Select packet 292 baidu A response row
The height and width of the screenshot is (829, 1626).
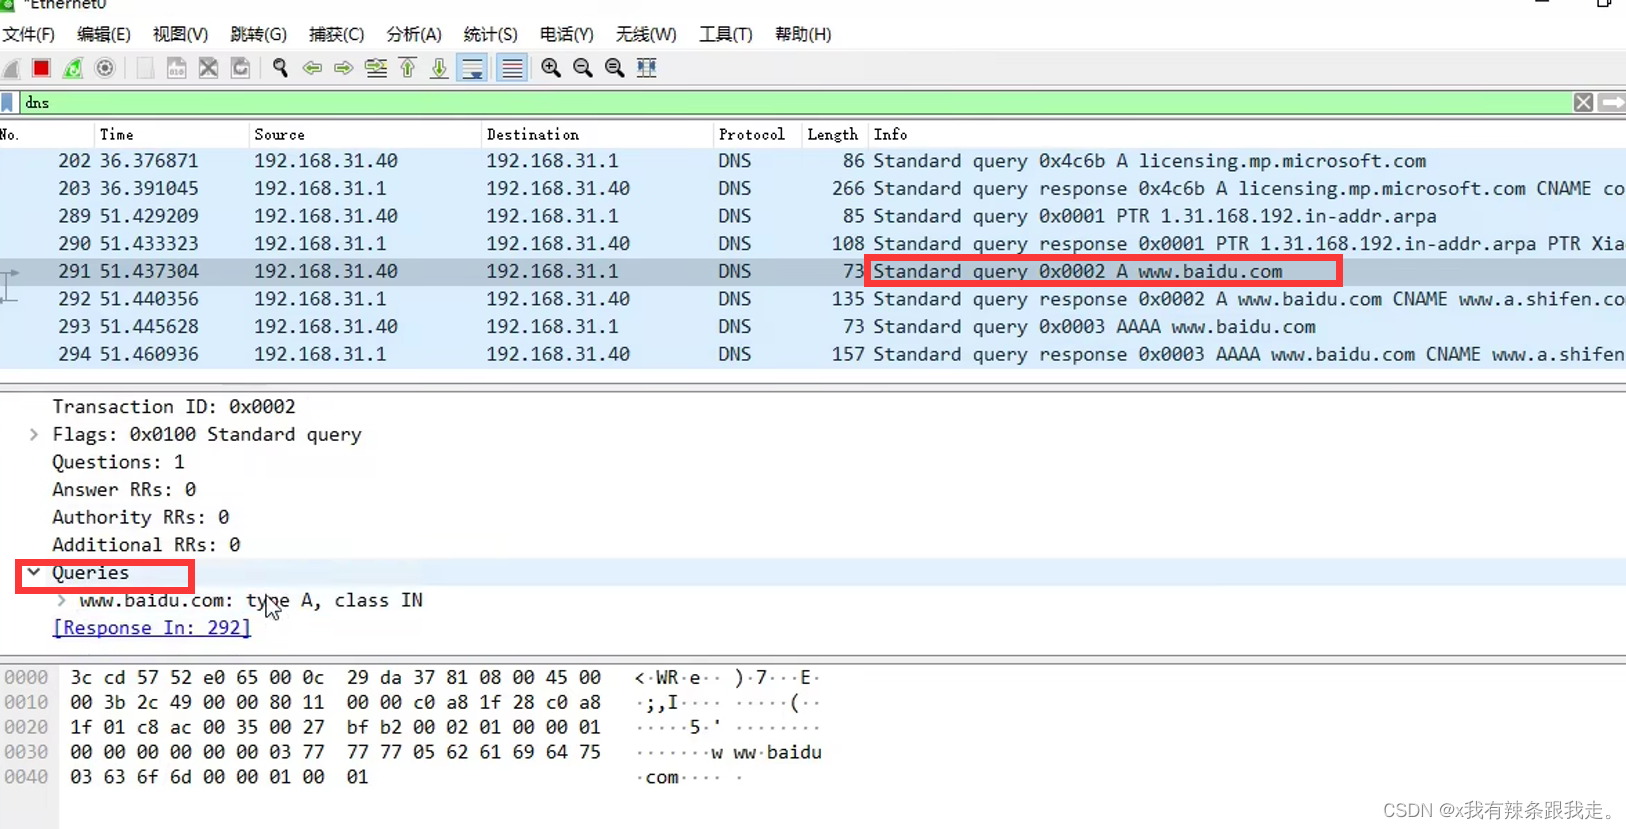[813, 299]
